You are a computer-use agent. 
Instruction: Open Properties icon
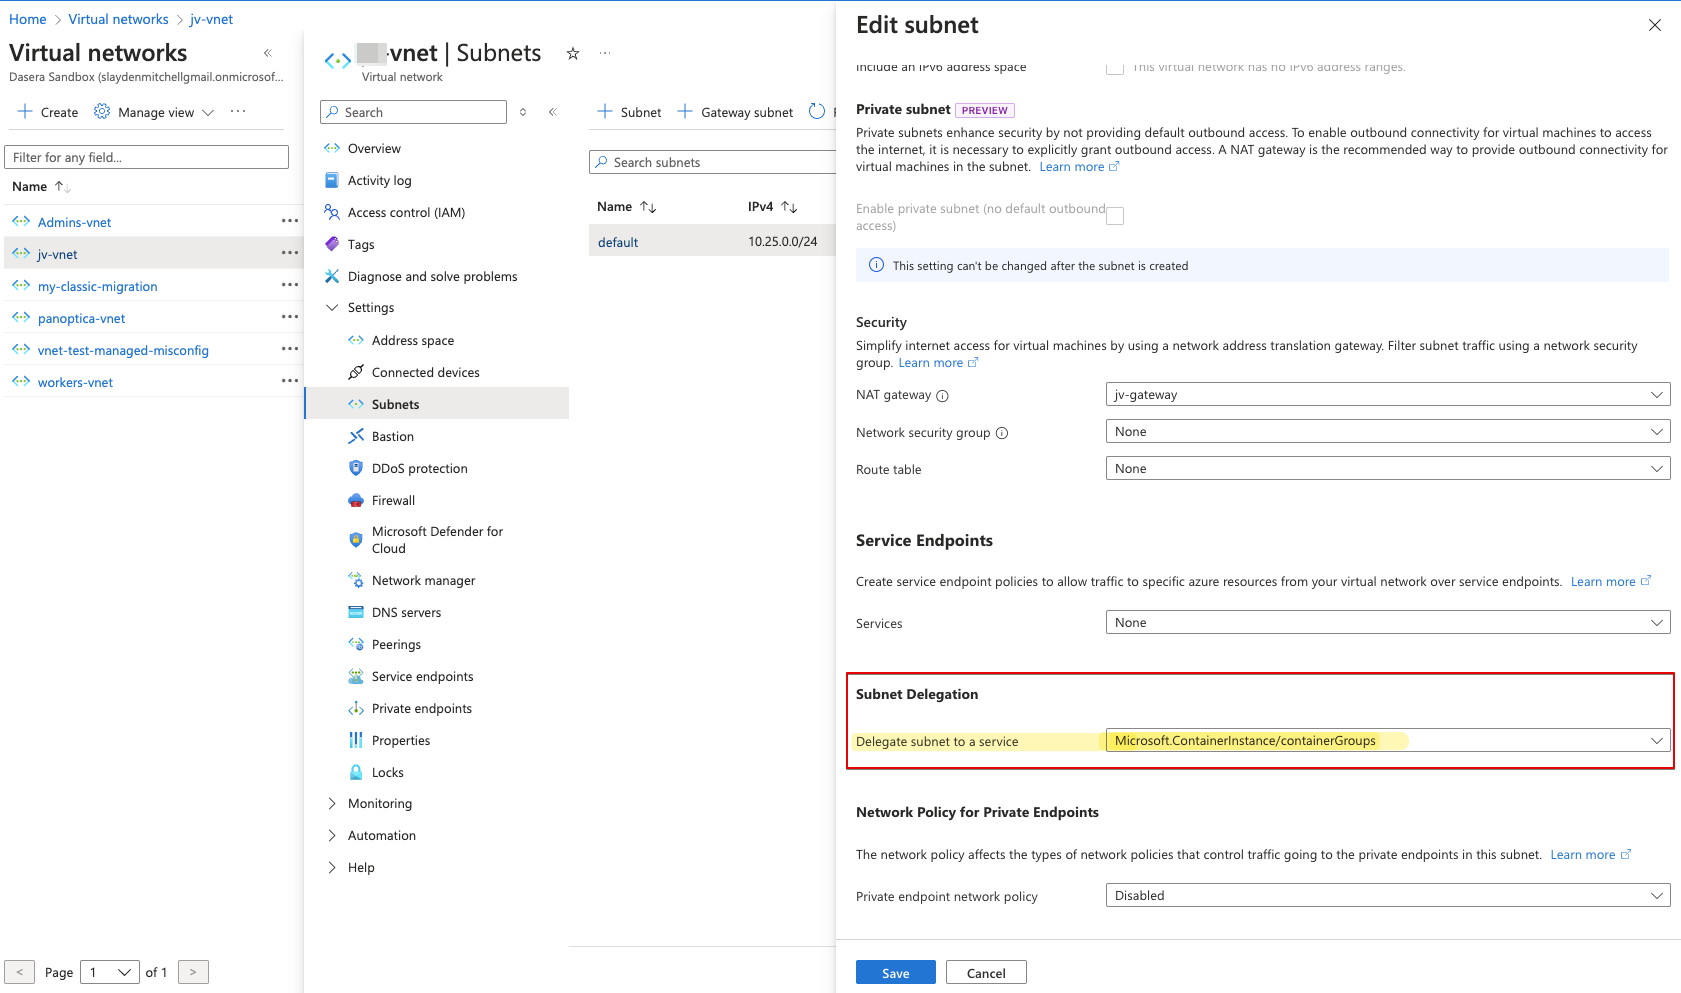[356, 740]
